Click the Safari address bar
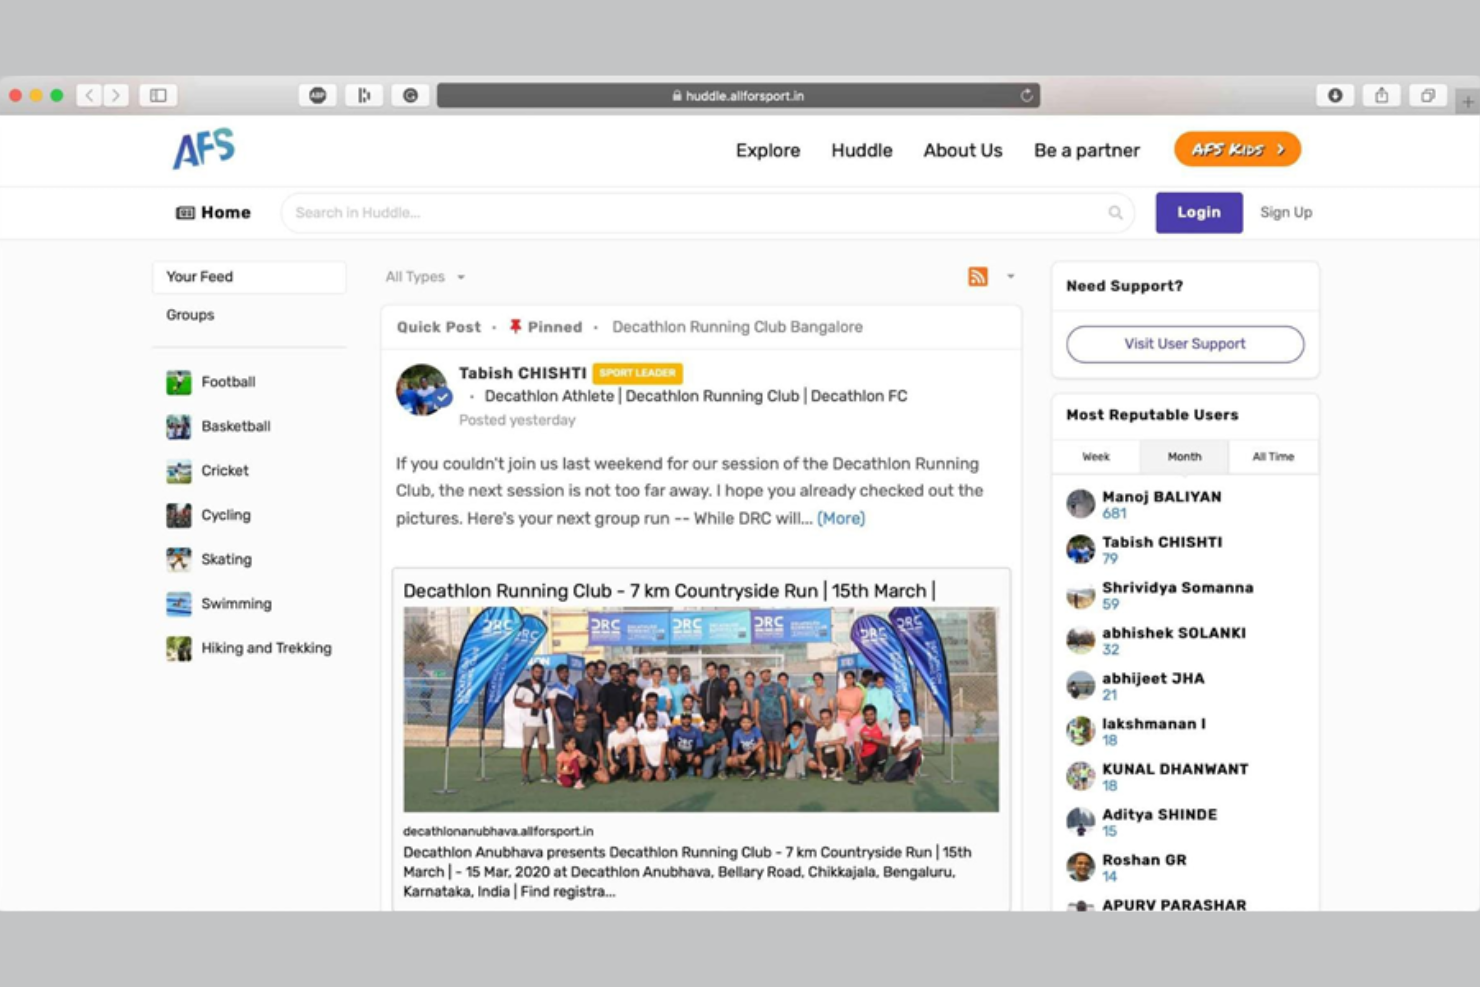 738,95
